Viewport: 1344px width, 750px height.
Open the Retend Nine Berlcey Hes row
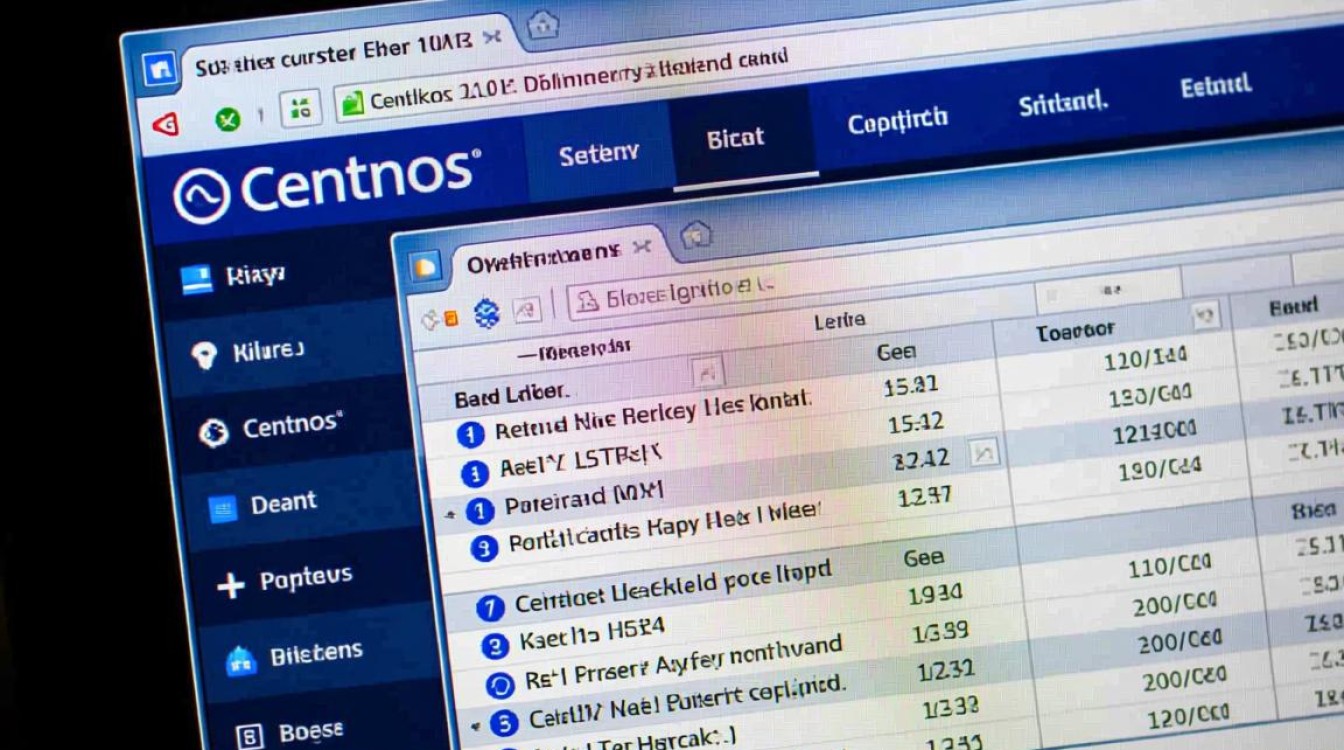(652, 417)
